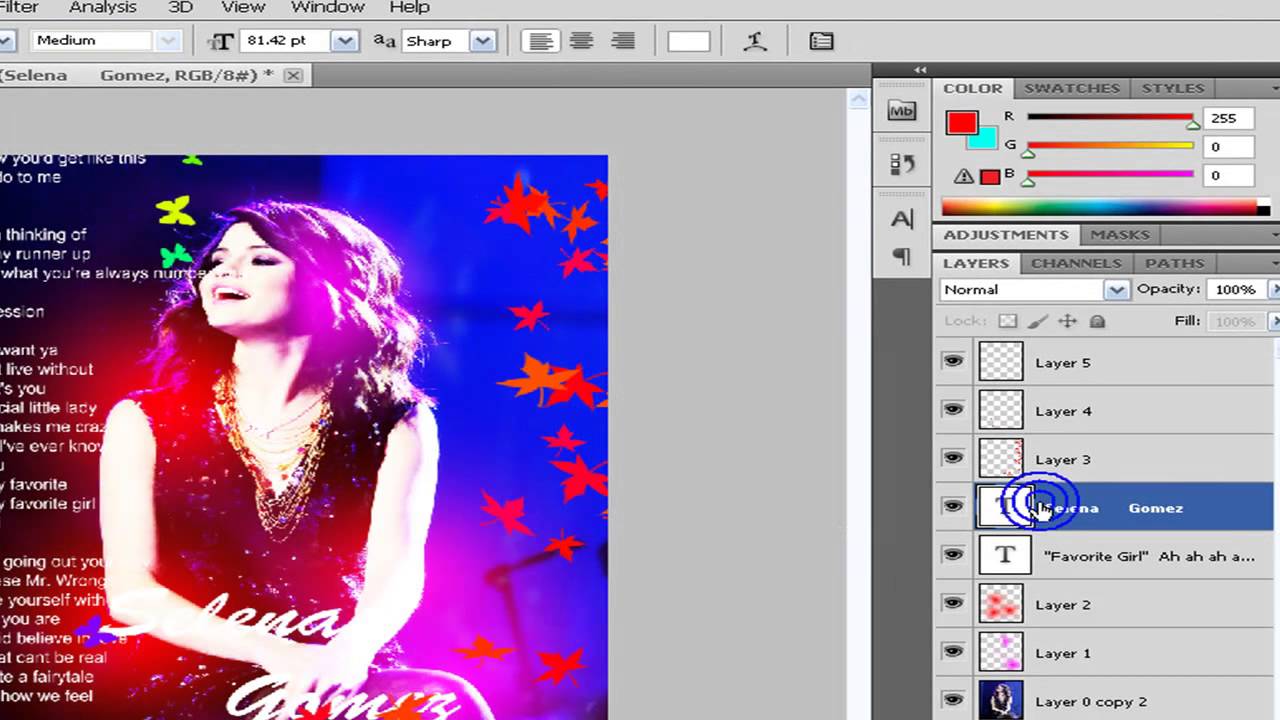Lock all with padlock icon
The width and height of the screenshot is (1280, 720).
(x=1097, y=321)
